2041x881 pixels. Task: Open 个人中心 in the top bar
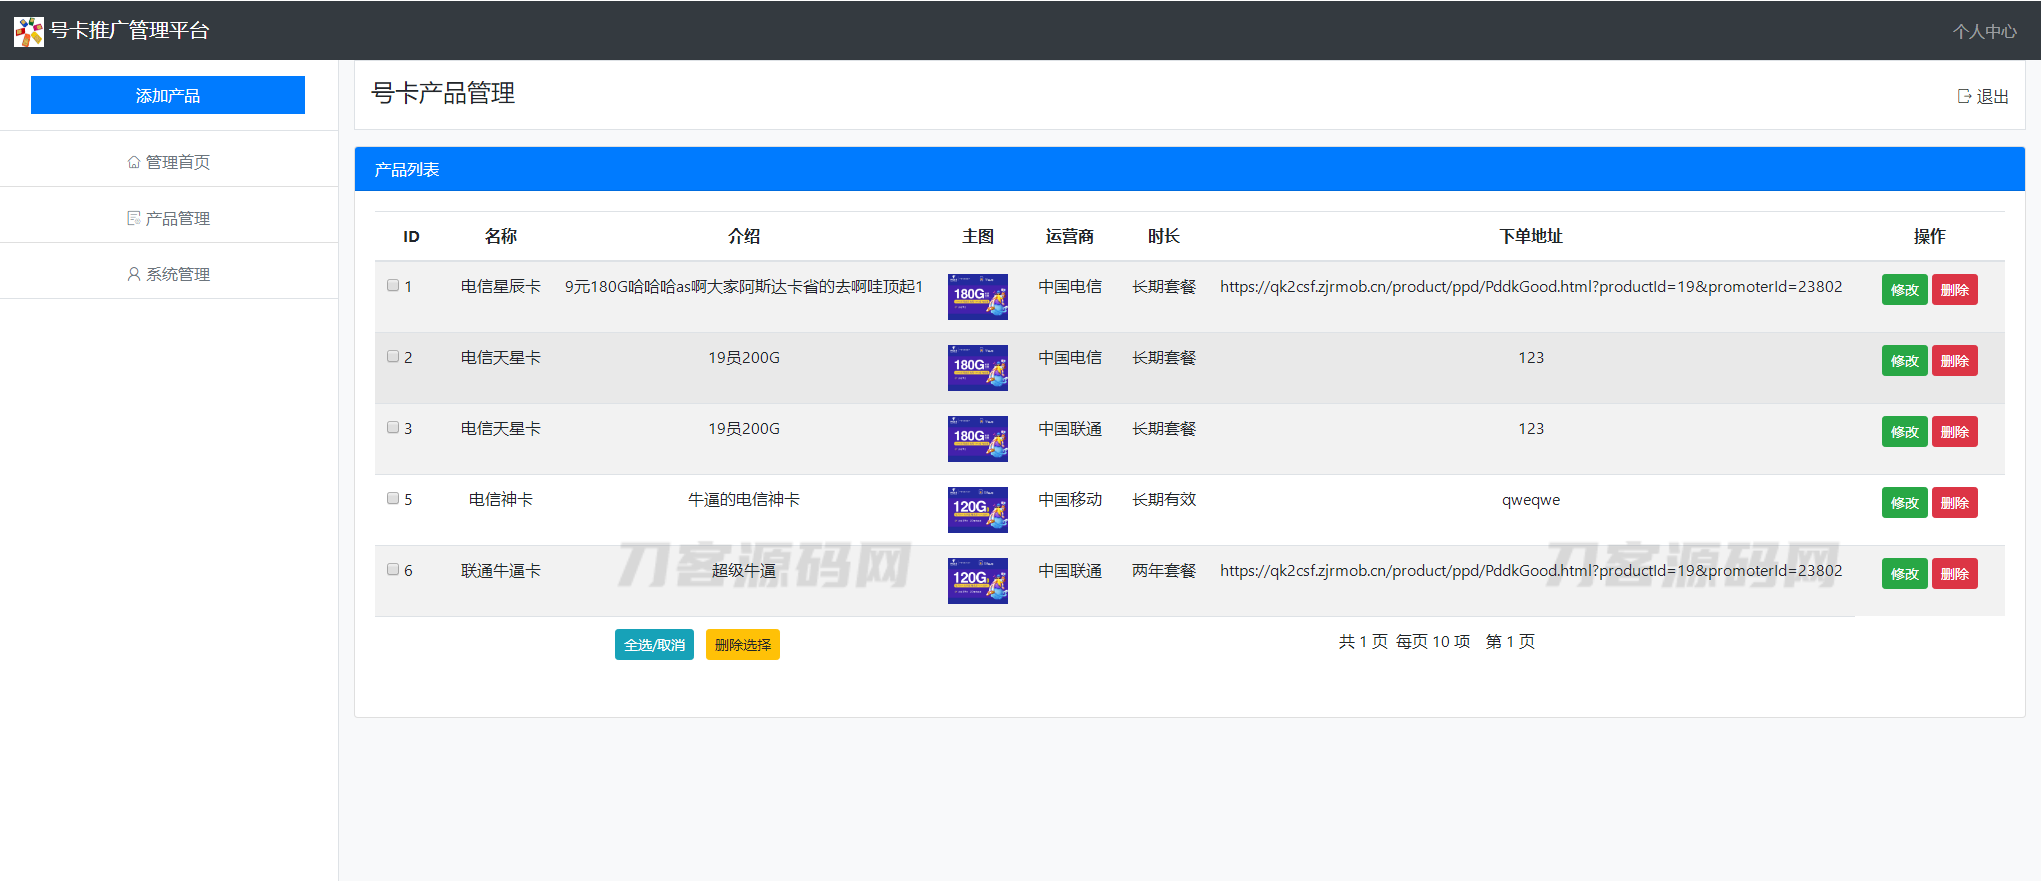[1984, 31]
